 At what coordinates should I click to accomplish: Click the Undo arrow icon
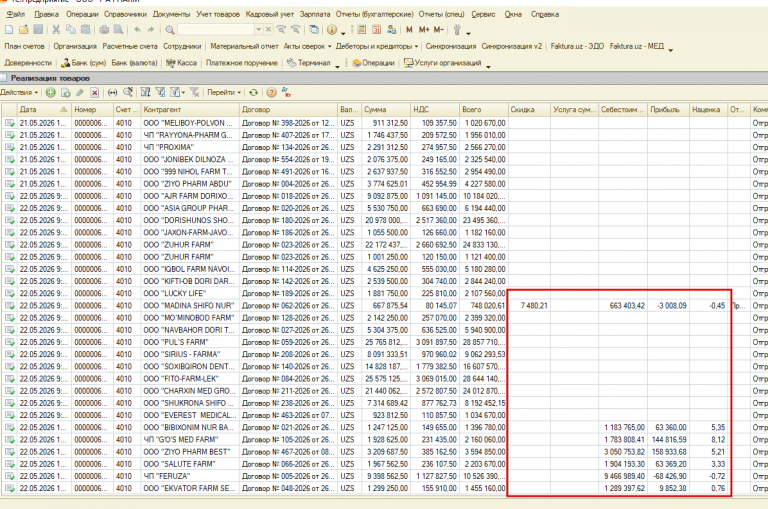click(138, 30)
